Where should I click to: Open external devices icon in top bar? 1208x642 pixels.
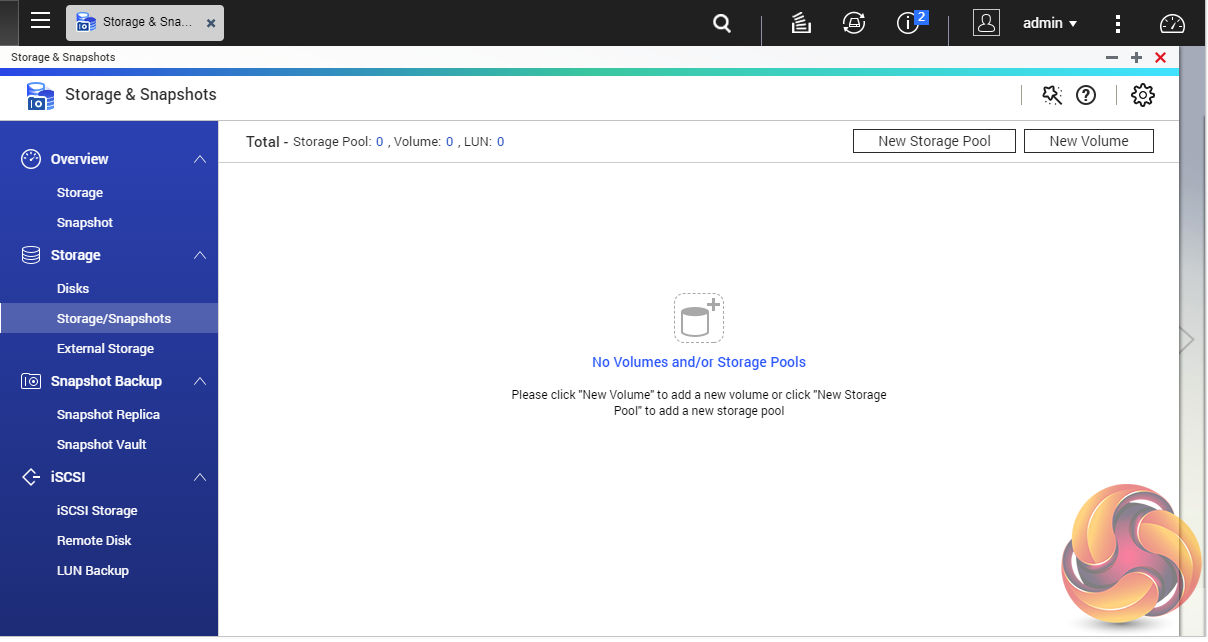click(854, 23)
